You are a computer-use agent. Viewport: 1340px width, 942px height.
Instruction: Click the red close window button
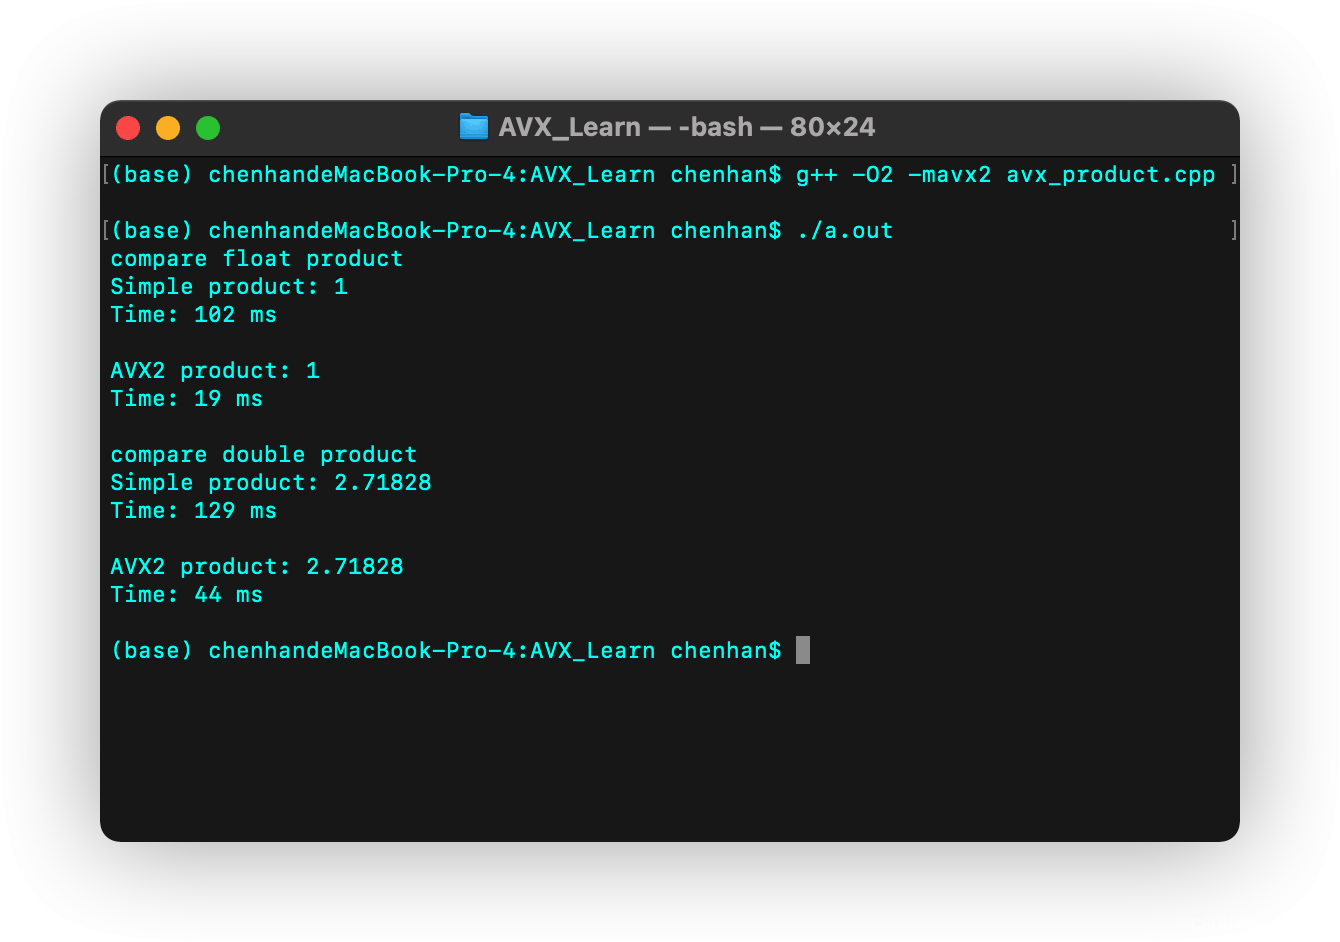click(x=128, y=128)
